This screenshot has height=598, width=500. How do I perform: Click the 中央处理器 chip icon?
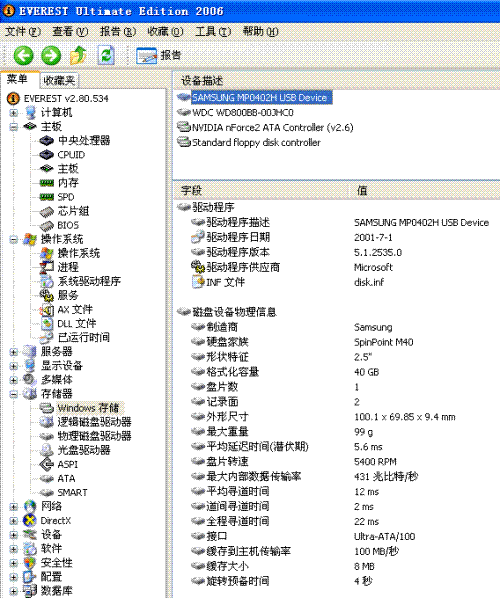tap(47, 141)
